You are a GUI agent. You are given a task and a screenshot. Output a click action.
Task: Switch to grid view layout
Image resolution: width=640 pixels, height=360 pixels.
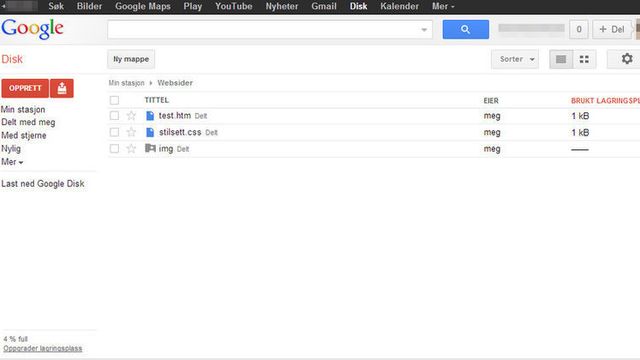pyautogui.click(x=584, y=59)
